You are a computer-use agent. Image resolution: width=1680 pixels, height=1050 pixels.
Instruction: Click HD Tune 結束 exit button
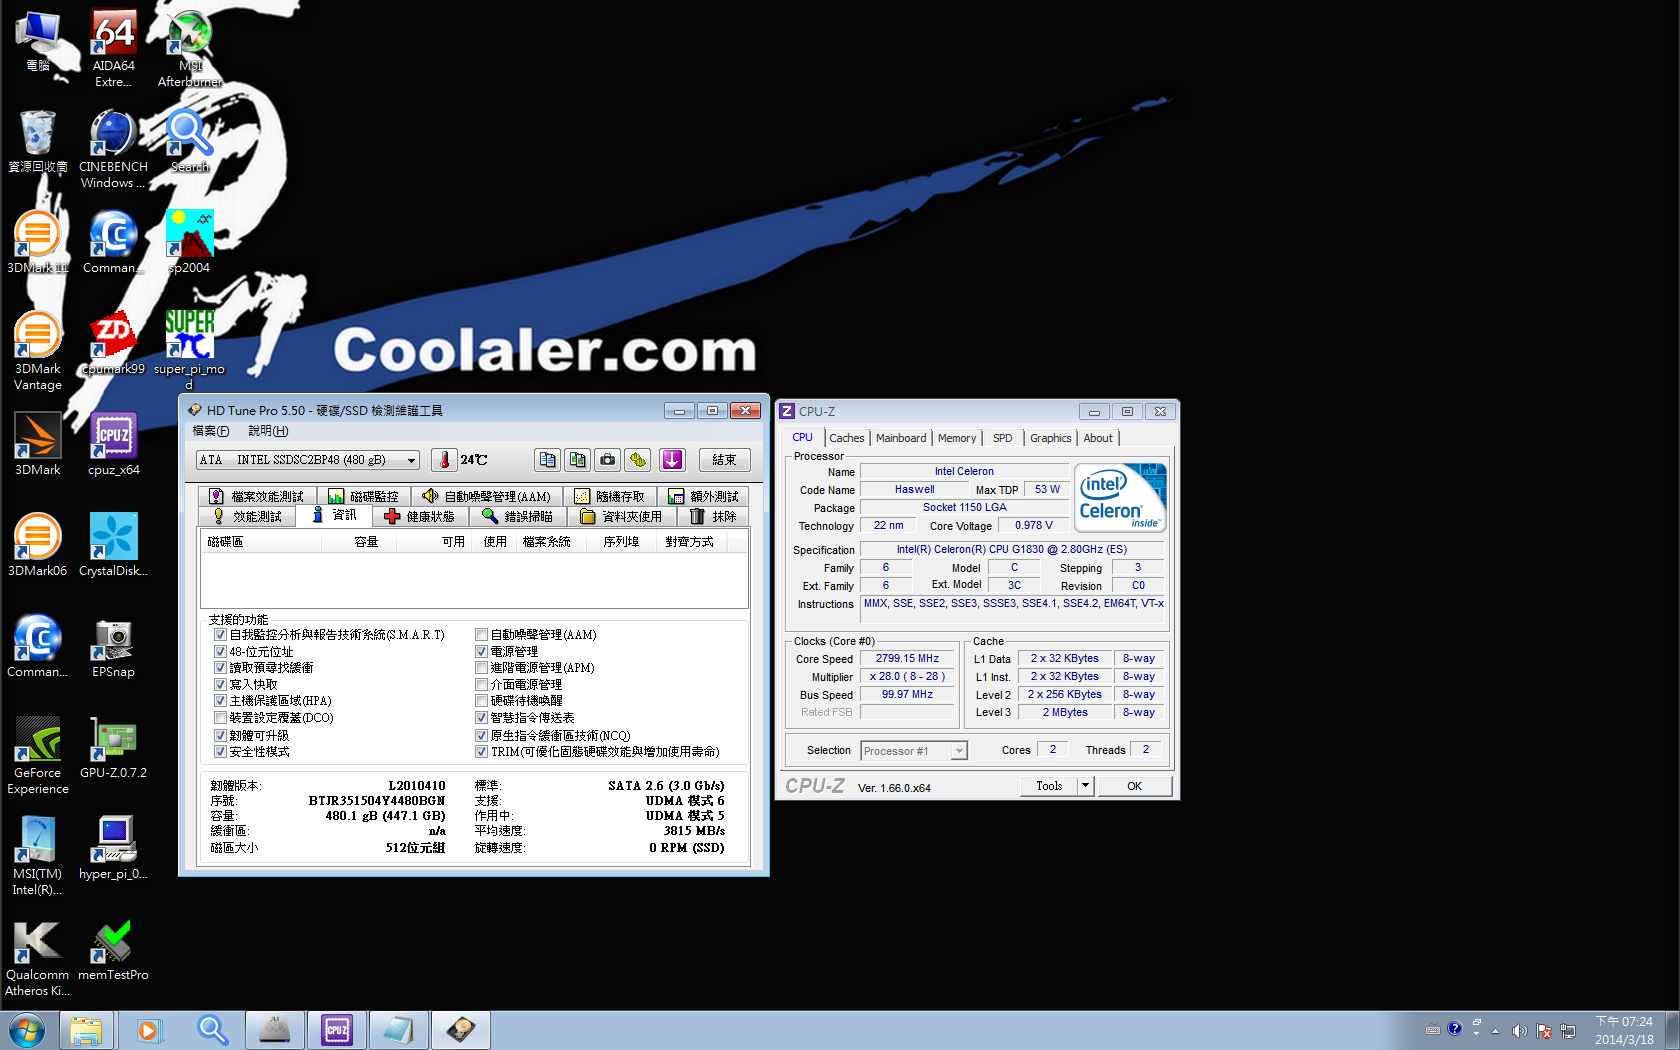click(x=724, y=460)
